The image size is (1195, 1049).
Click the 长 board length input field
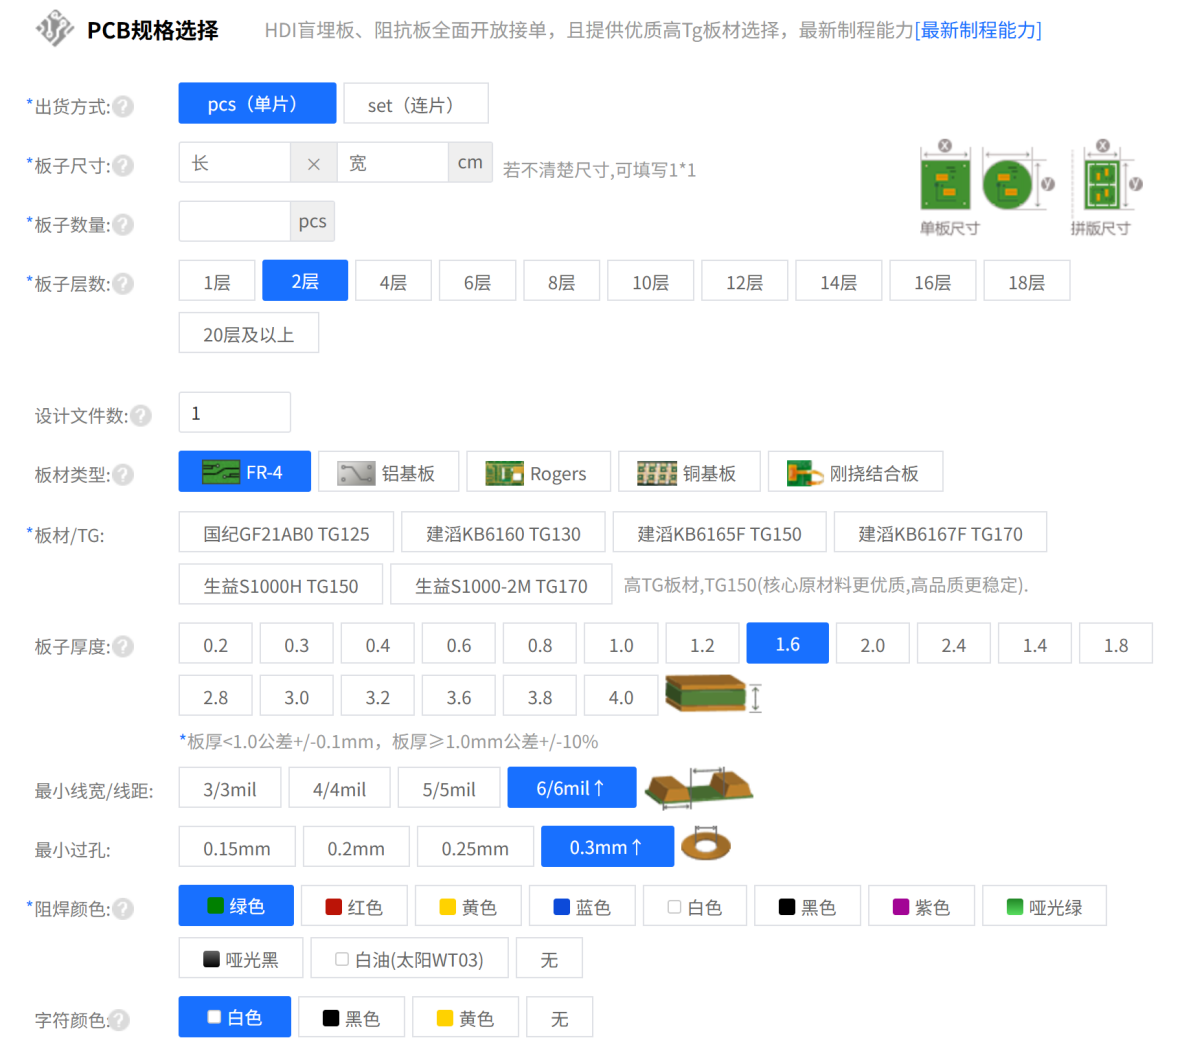pyautogui.click(x=234, y=162)
